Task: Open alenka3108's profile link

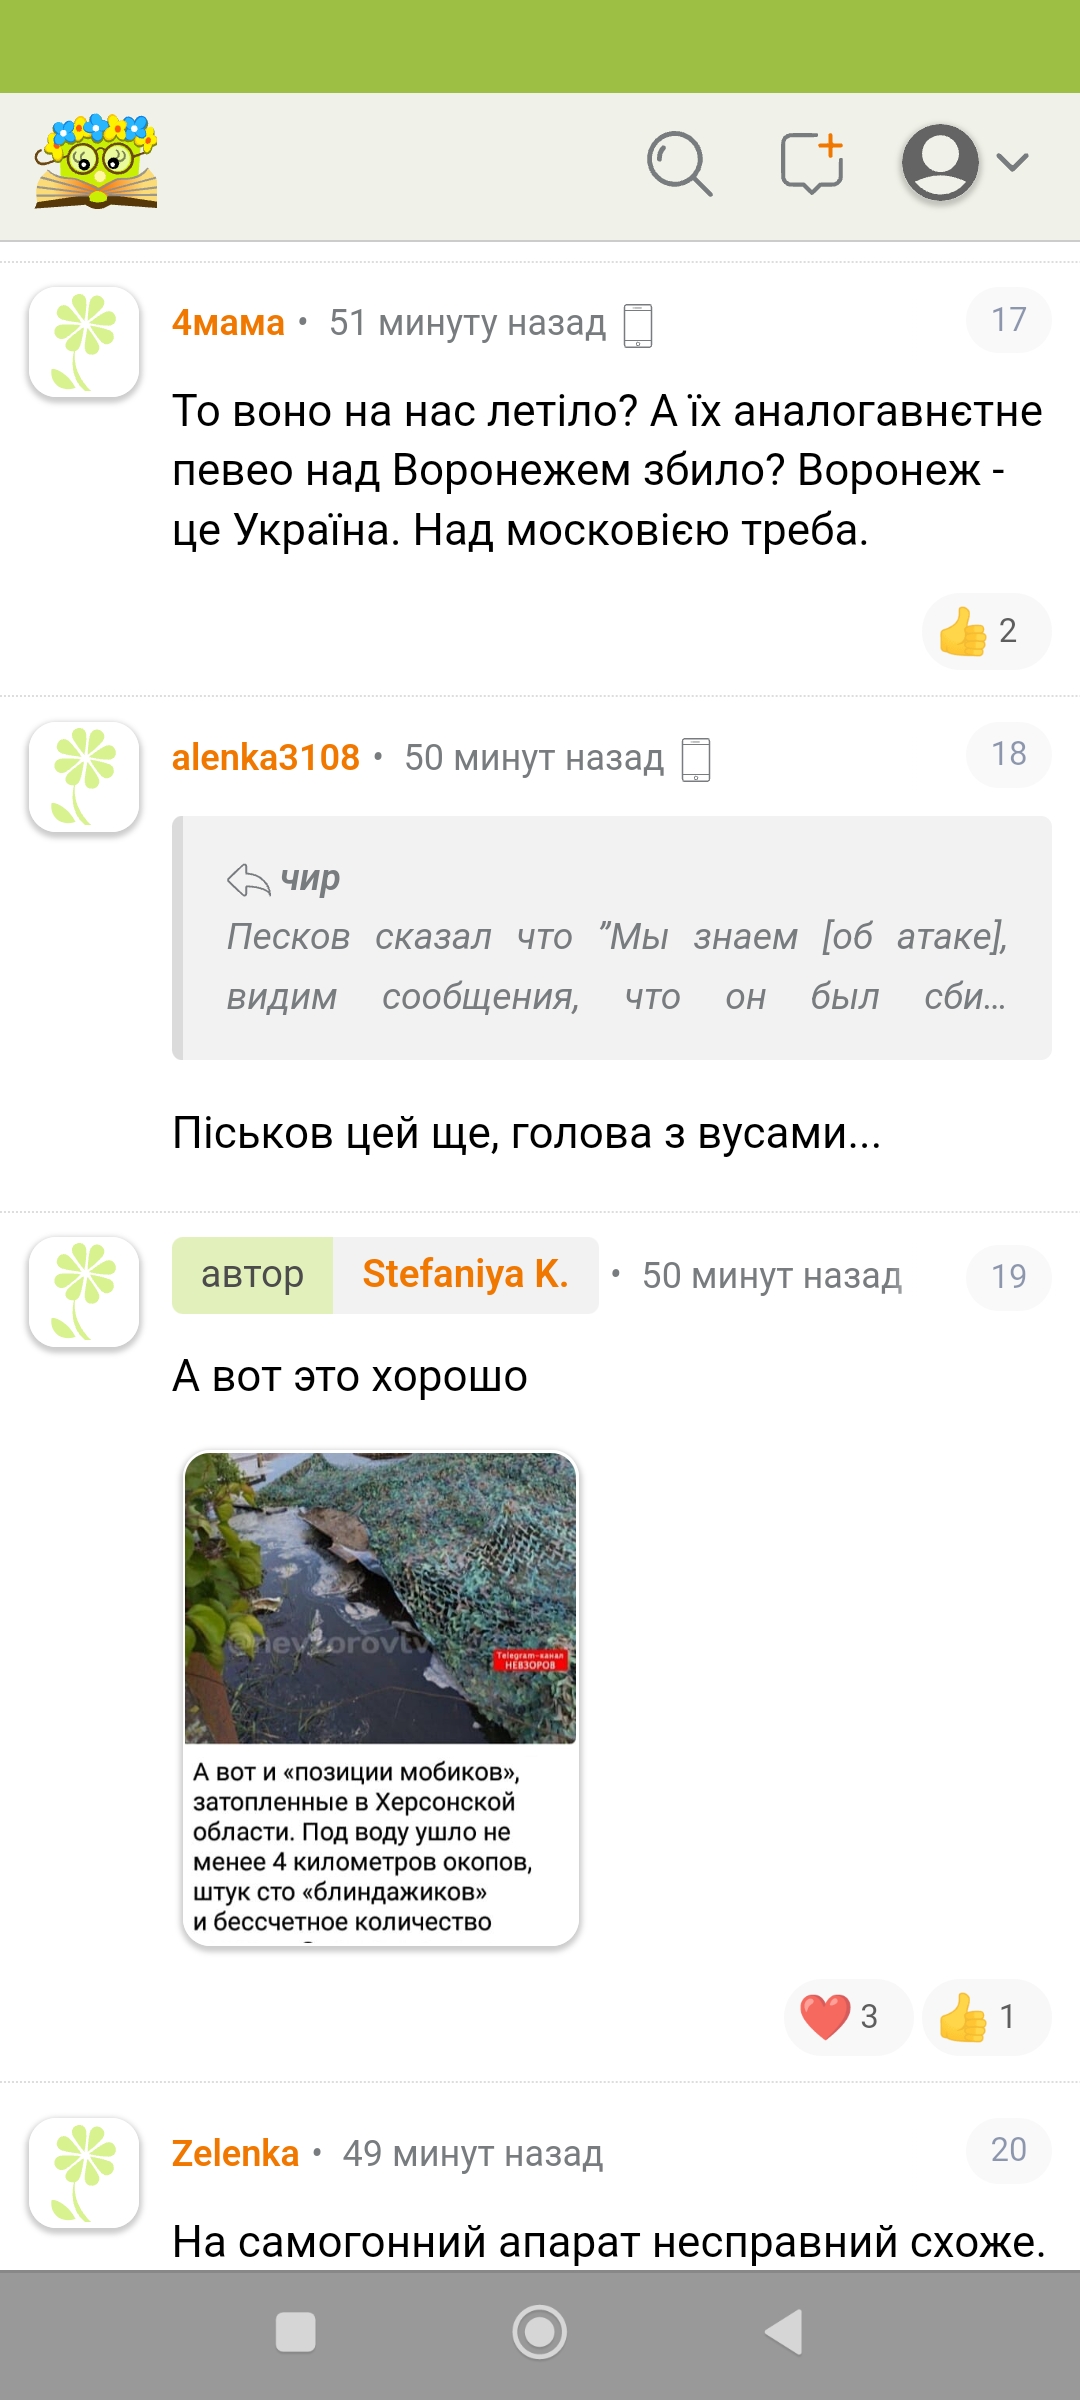Action: coord(265,758)
